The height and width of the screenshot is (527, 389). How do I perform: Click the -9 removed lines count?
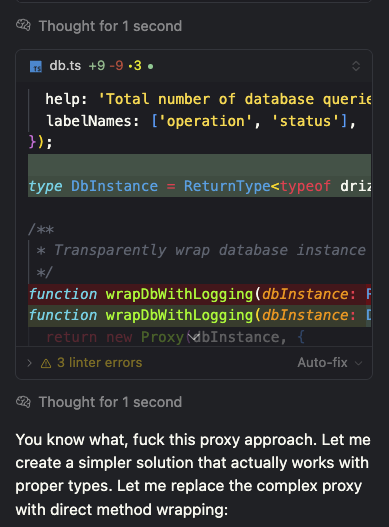pyautogui.click(x=116, y=66)
